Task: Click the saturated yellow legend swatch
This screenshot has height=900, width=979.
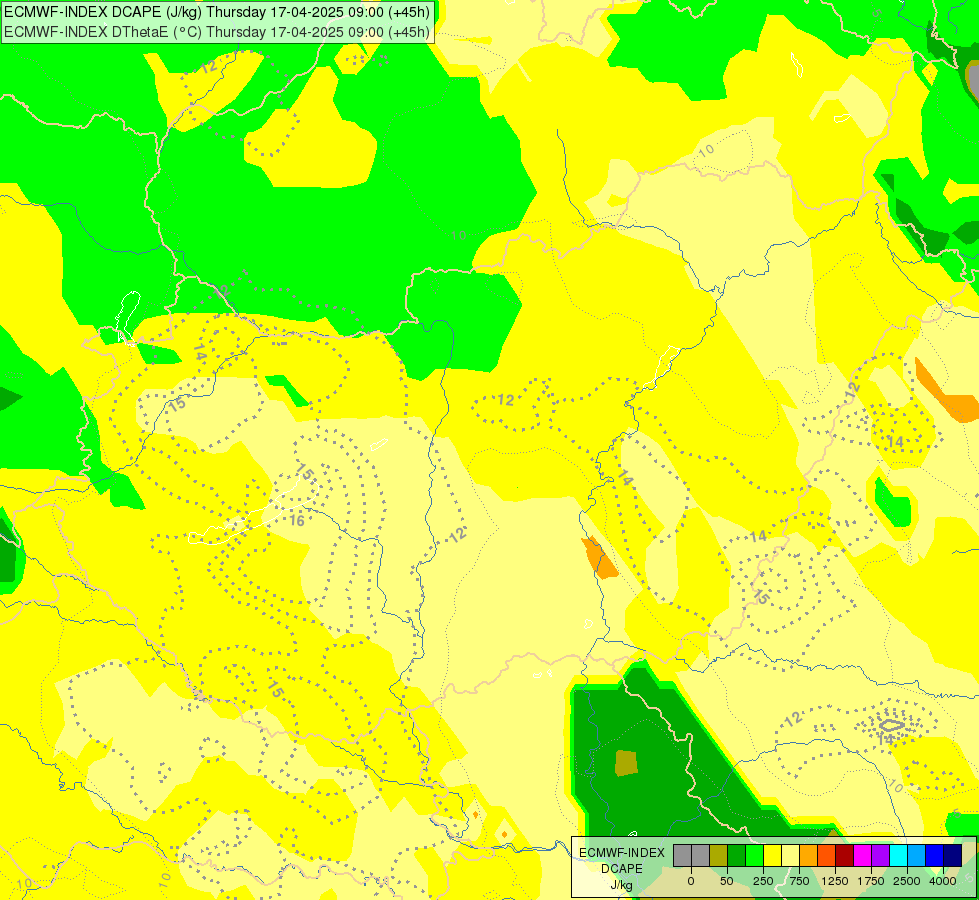Action: (x=772, y=855)
